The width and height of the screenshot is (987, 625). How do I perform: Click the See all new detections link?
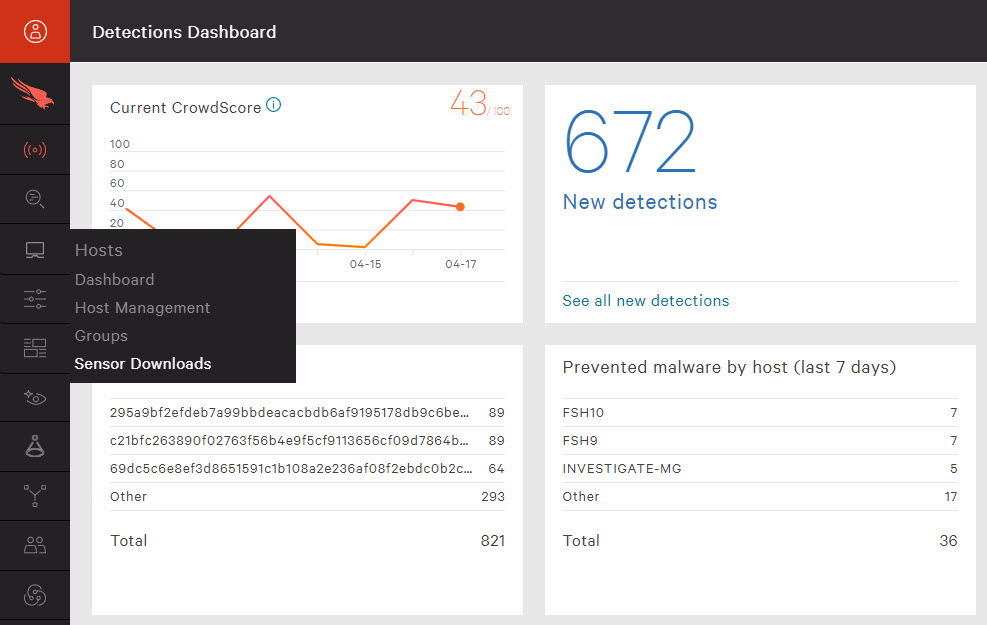[645, 300]
